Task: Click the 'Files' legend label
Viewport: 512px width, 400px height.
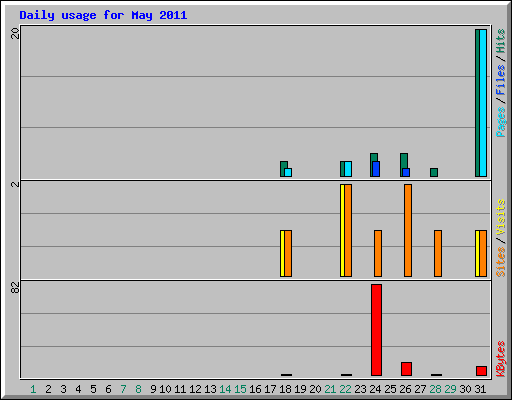Action: pyautogui.click(x=500, y=79)
